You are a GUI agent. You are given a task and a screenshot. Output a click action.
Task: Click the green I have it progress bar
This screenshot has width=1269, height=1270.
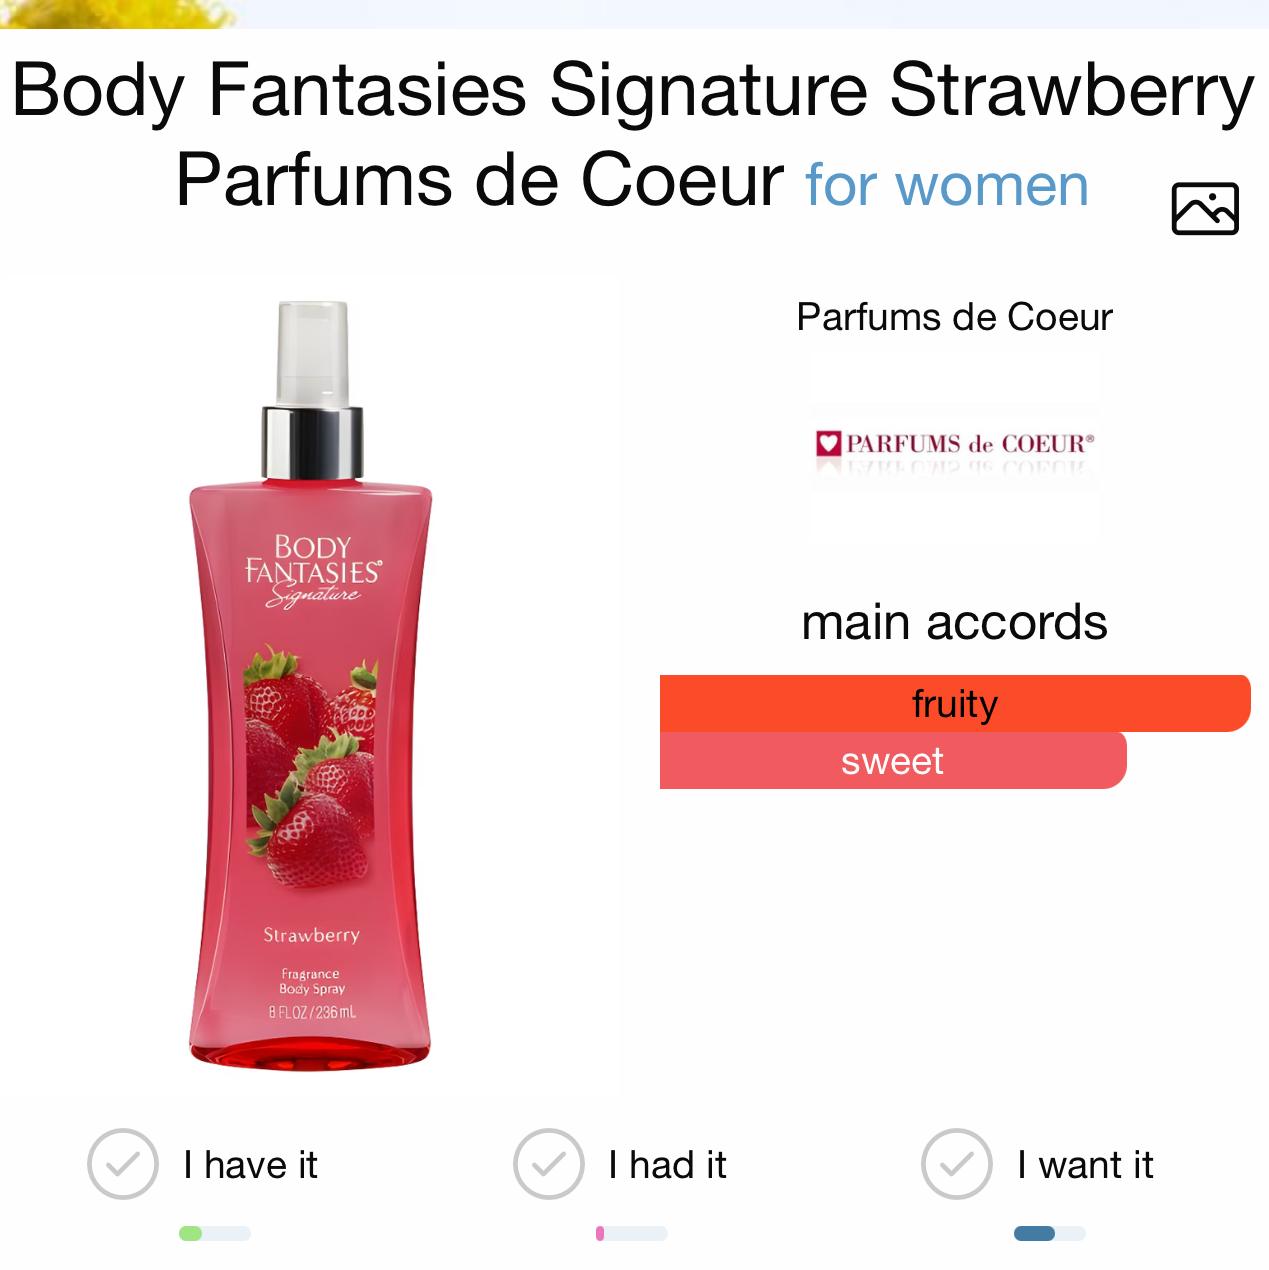point(215,1233)
